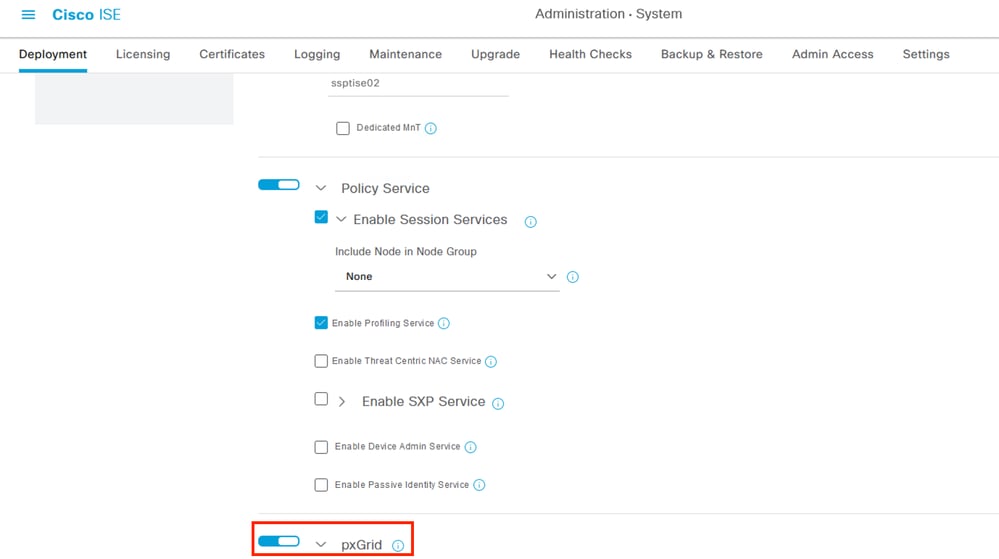999x559 pixels.
Task: Open the Settings tab
Action: point(926,54)
